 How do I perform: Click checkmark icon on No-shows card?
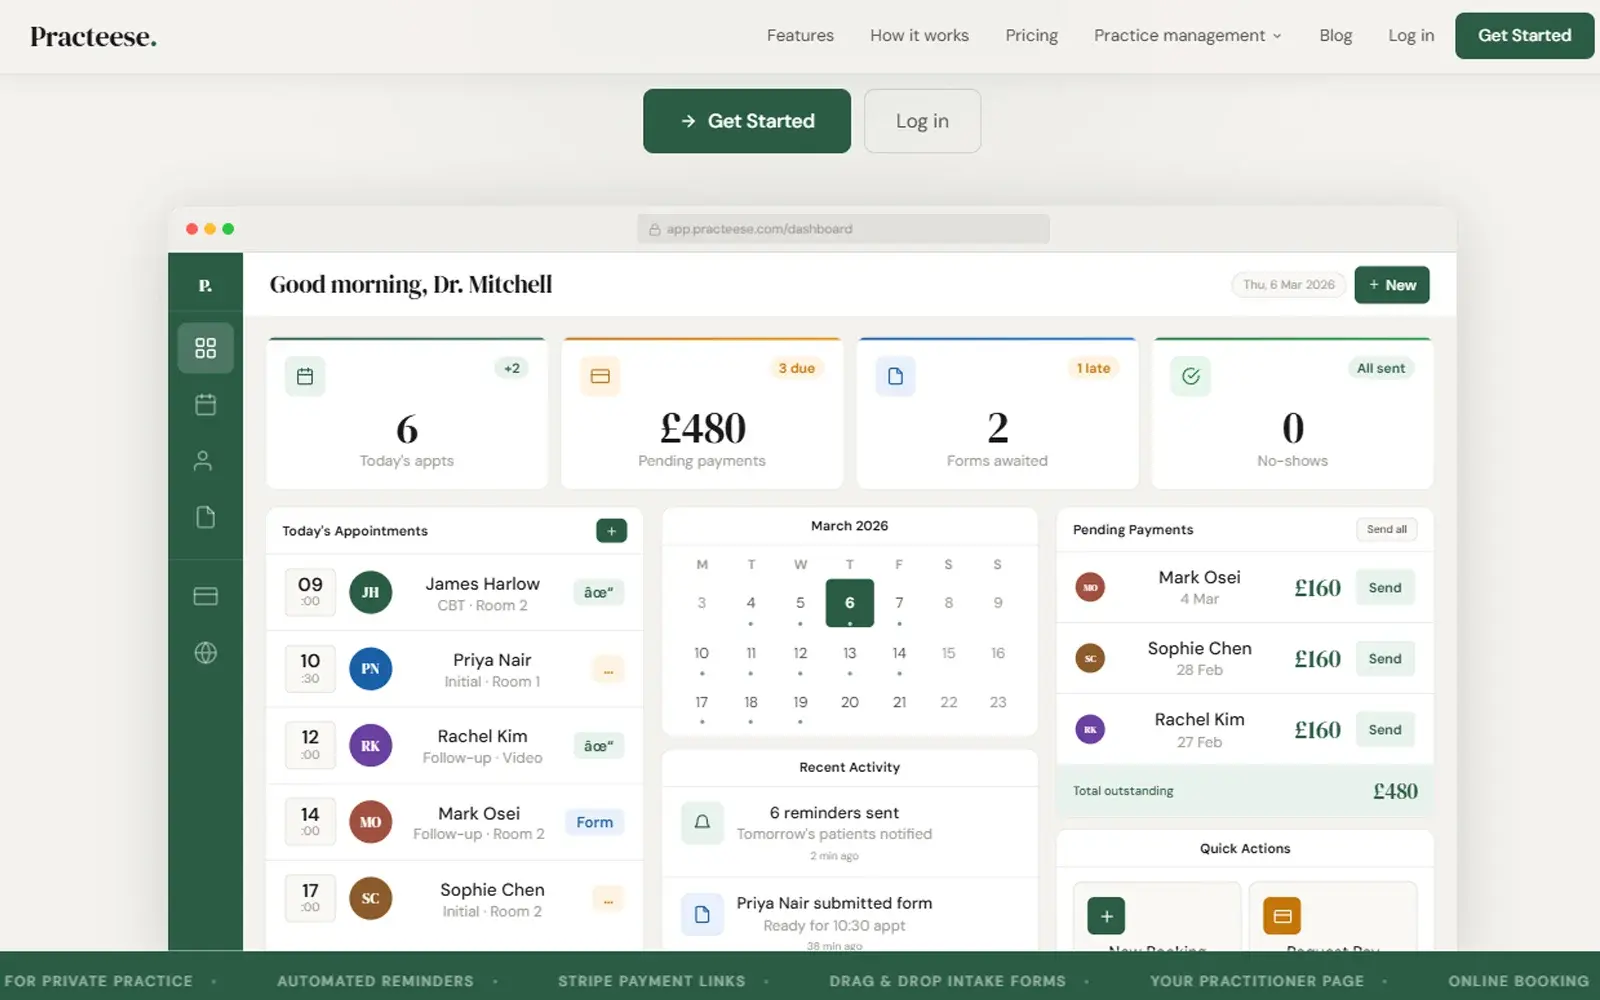click(x=1190, y=376)
